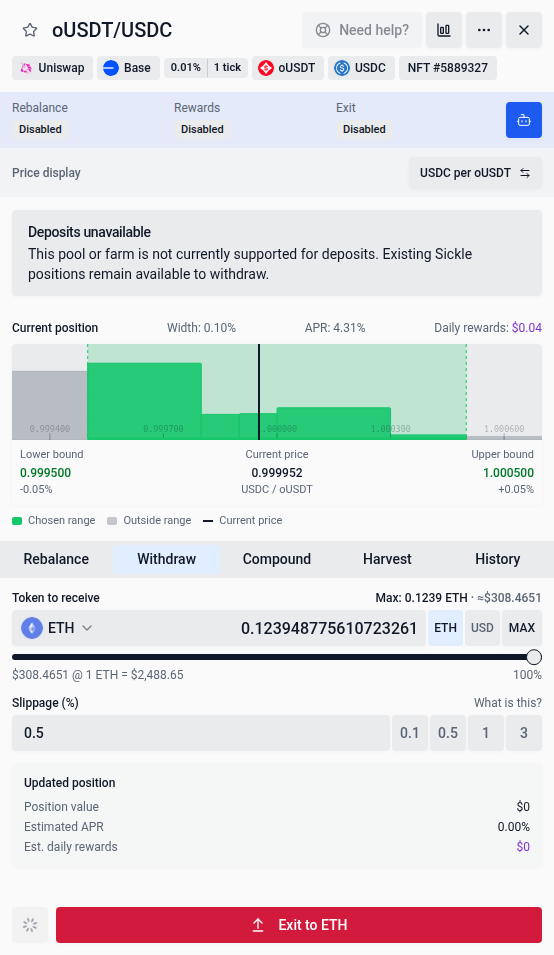Close the position panel
554x955 pixels.
[524, 30]
